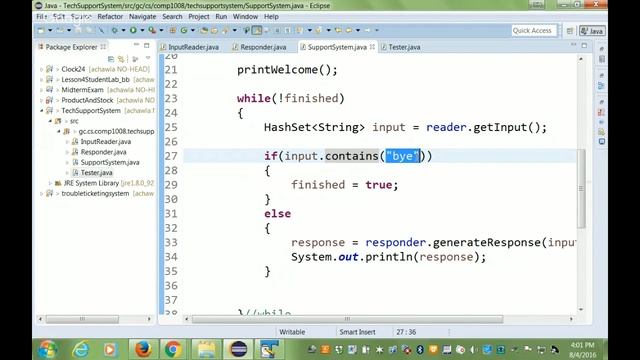
Task: Click the green Run toolbar icon
Action: 133,30
